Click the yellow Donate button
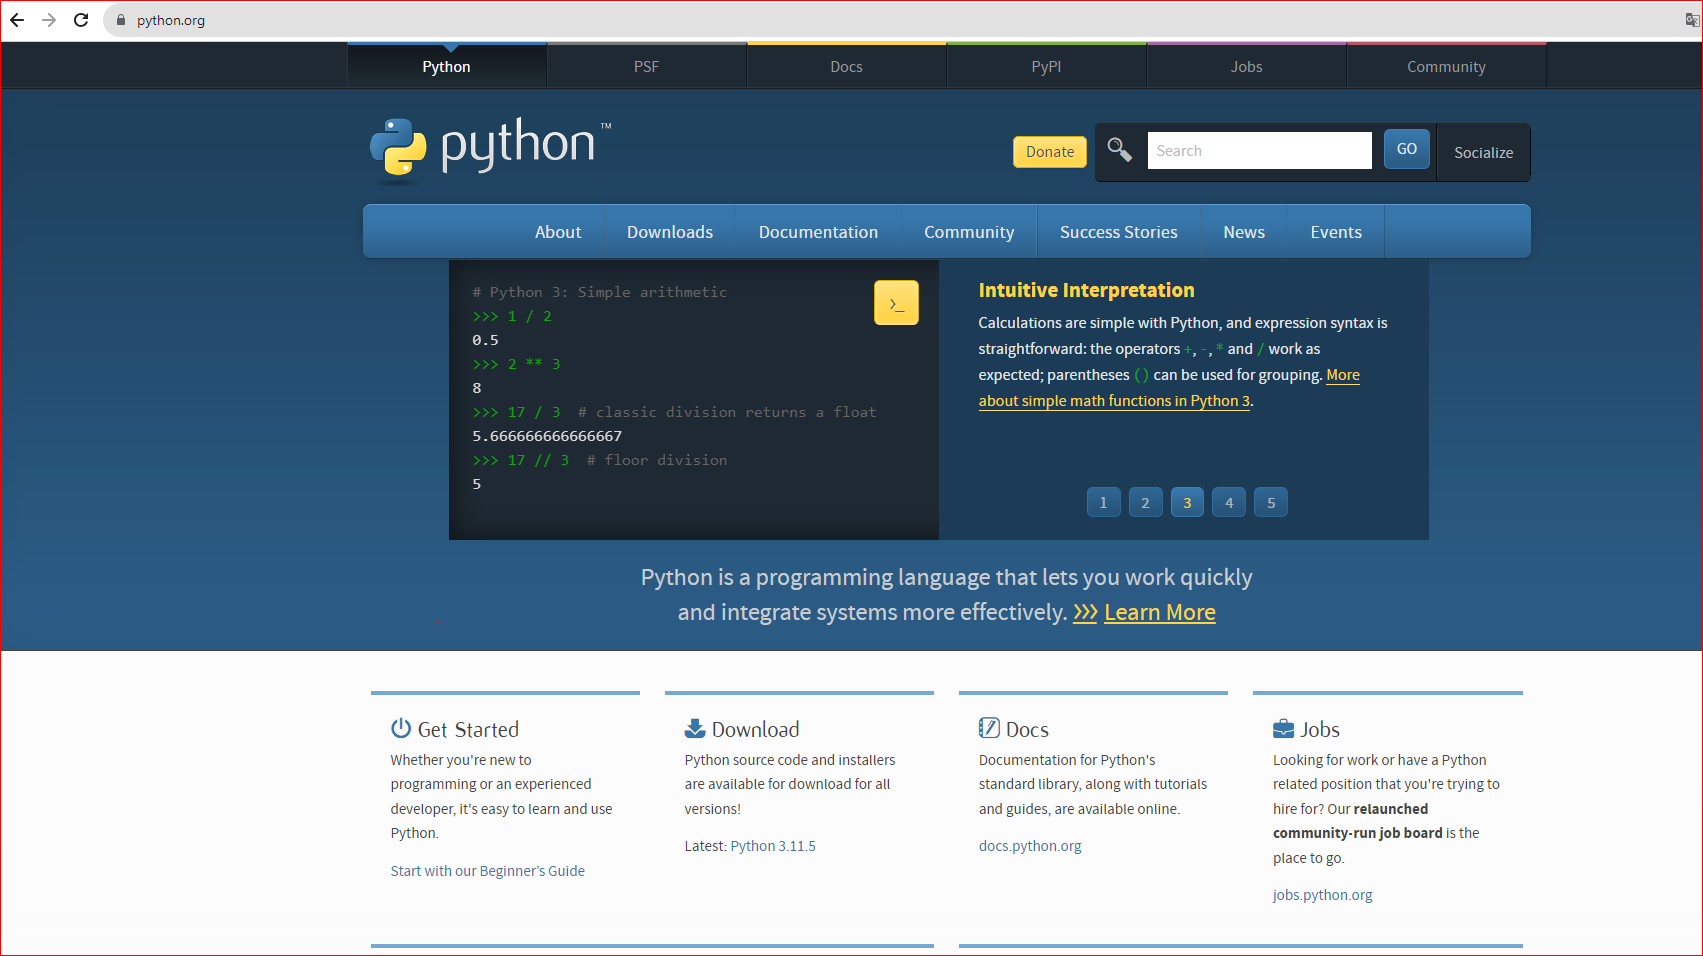The image size is (1703, 956). (1050, 152)
